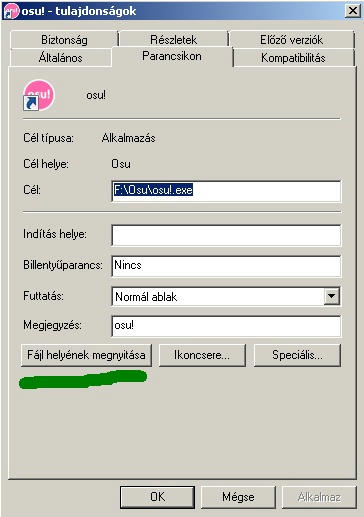Screen dimensions: 364x517
Task: Expand the Futtatás dropdown arrow
Action: pyautogui.click(x=331, y=296)
